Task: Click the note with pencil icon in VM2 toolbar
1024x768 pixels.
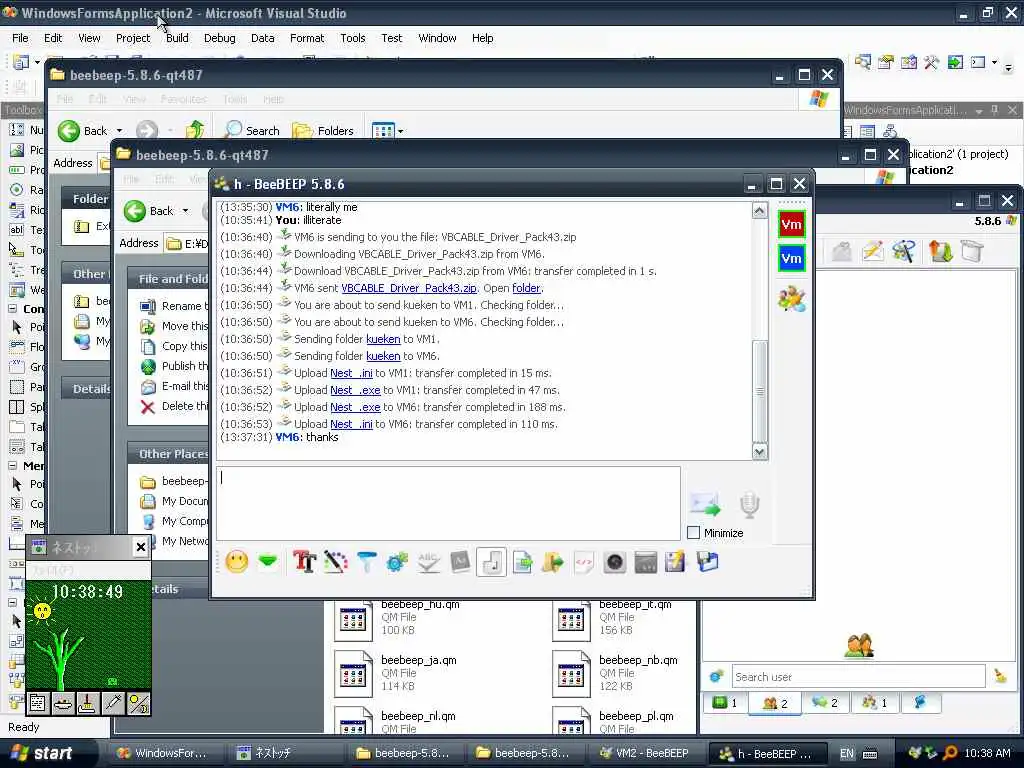Action: coord(872,251)
